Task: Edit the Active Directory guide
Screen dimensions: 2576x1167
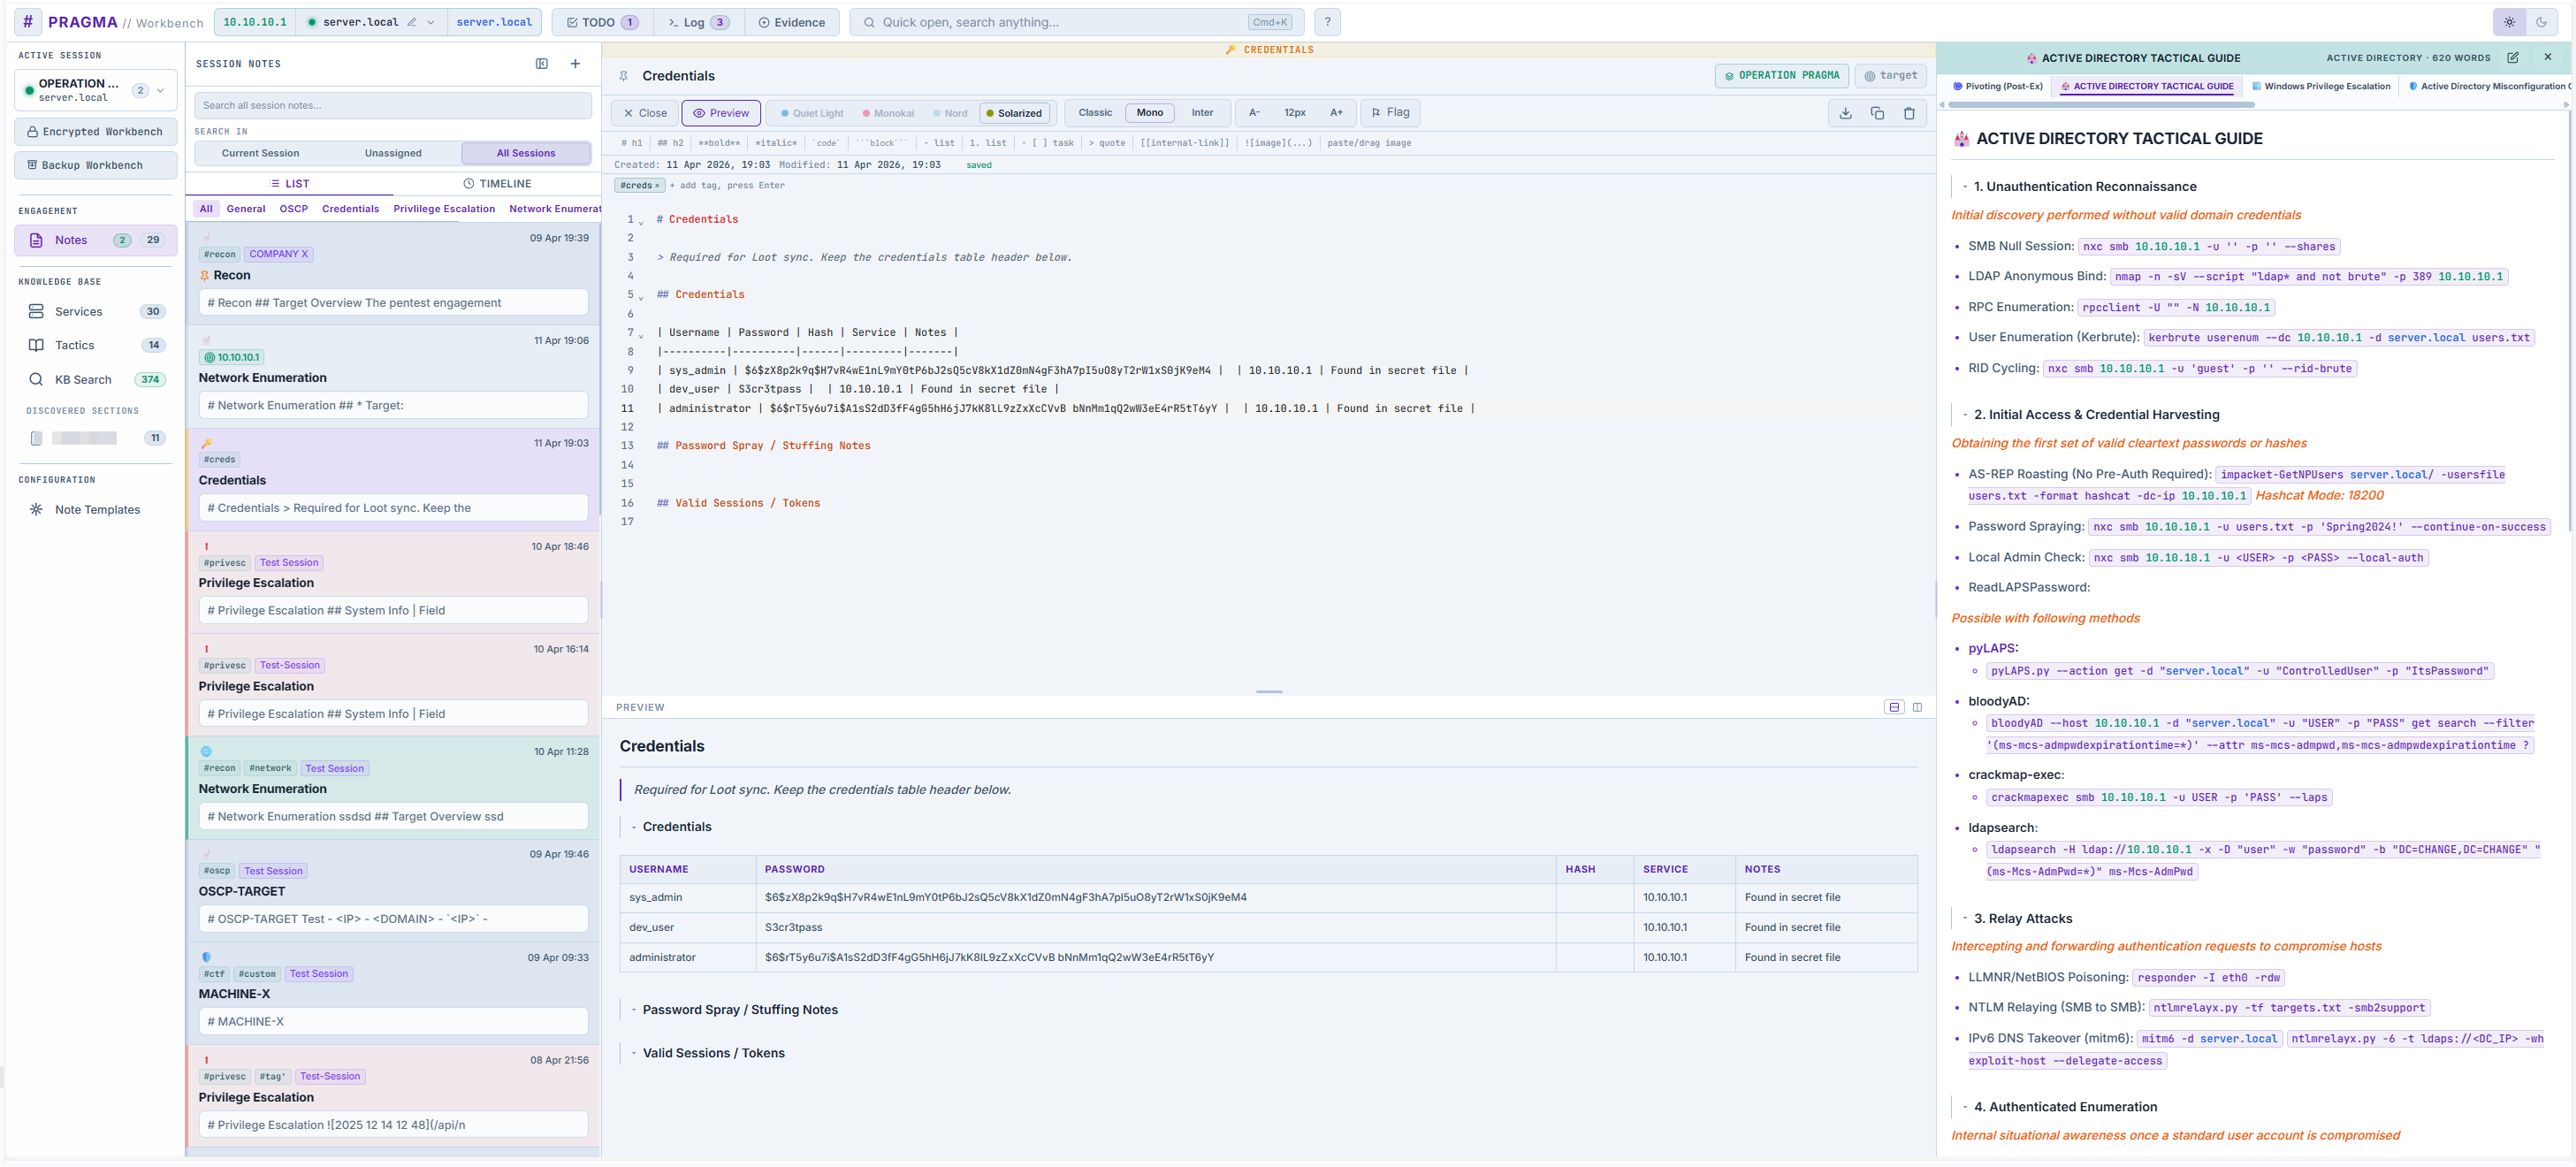Action: coord(2513,58)
